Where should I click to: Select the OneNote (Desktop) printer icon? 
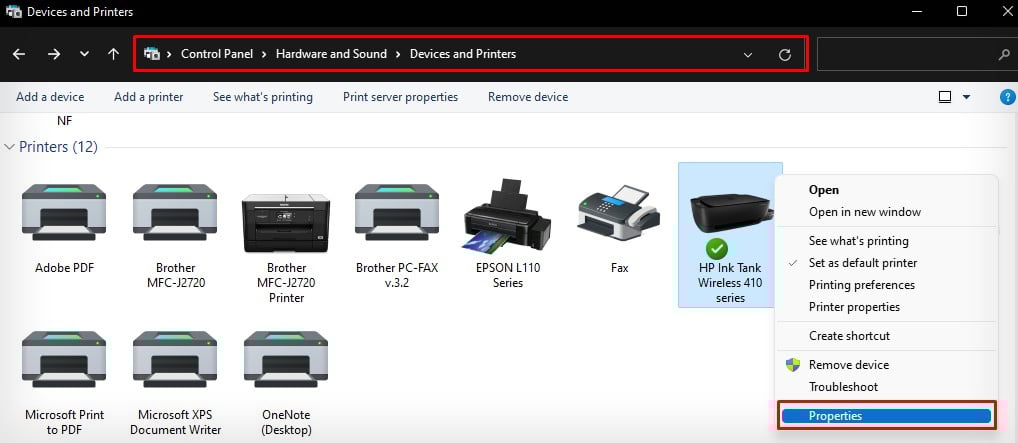tap(286, 359)
